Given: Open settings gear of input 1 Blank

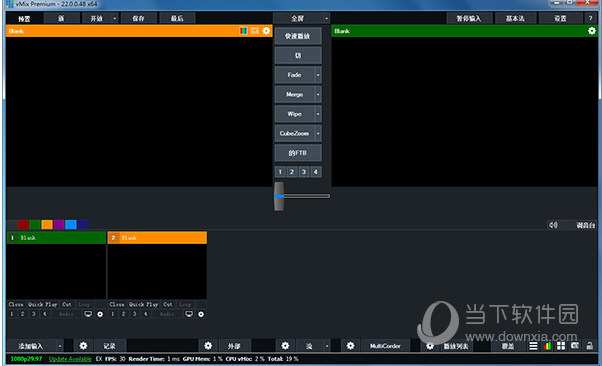Looking at the screenshot, I should tap(100, 314).
